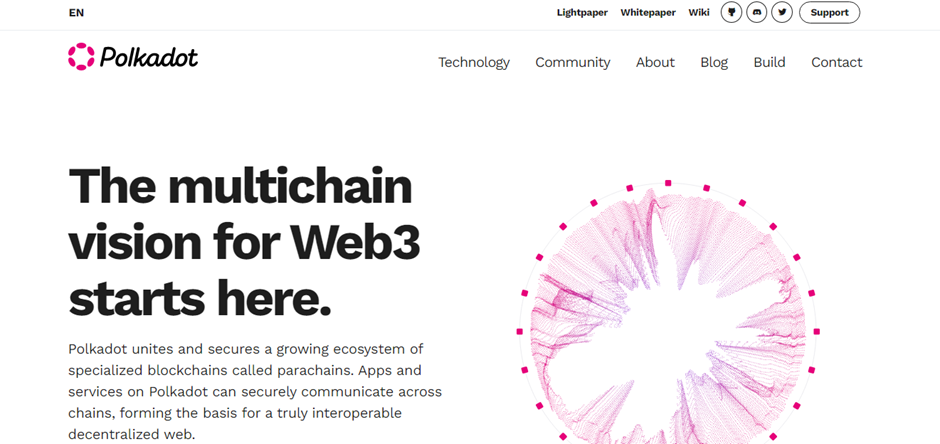Expand the Community navigation menu

573,62
